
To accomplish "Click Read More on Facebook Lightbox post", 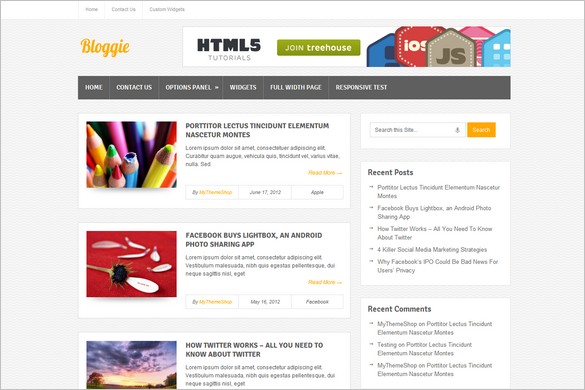I will (325, 282).
